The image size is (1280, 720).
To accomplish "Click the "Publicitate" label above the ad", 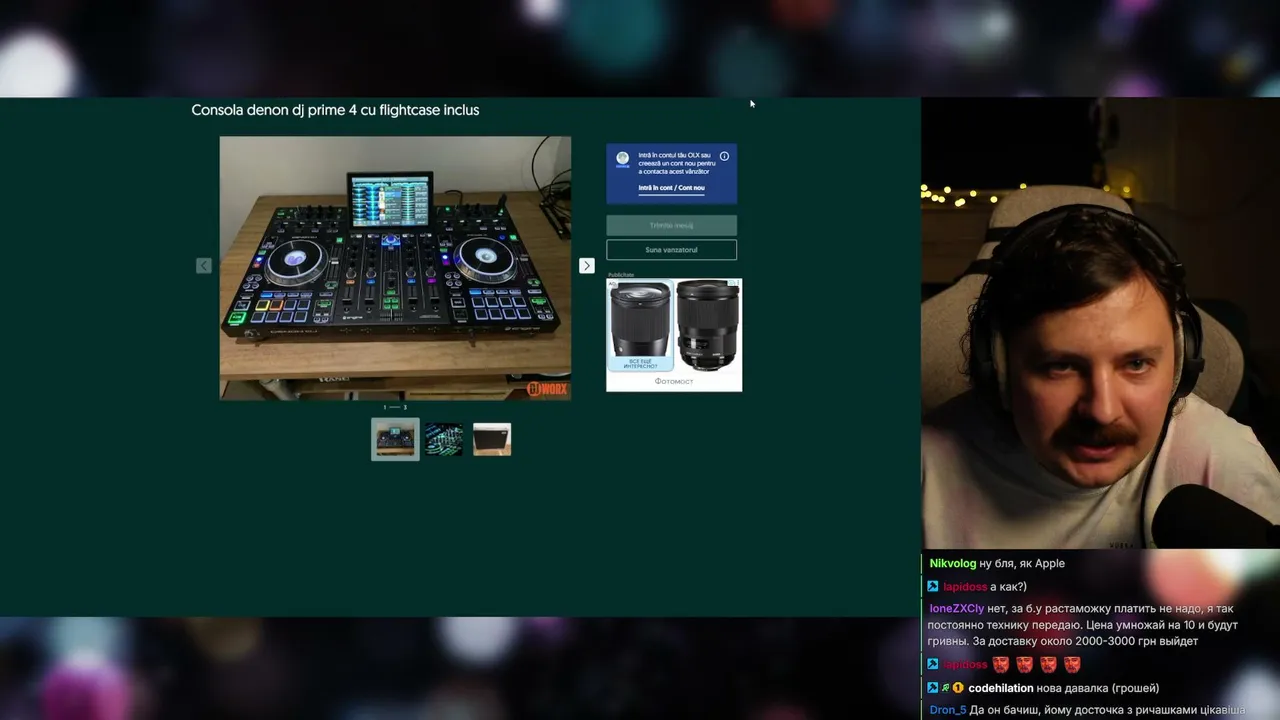I will [x=621, y=274].
